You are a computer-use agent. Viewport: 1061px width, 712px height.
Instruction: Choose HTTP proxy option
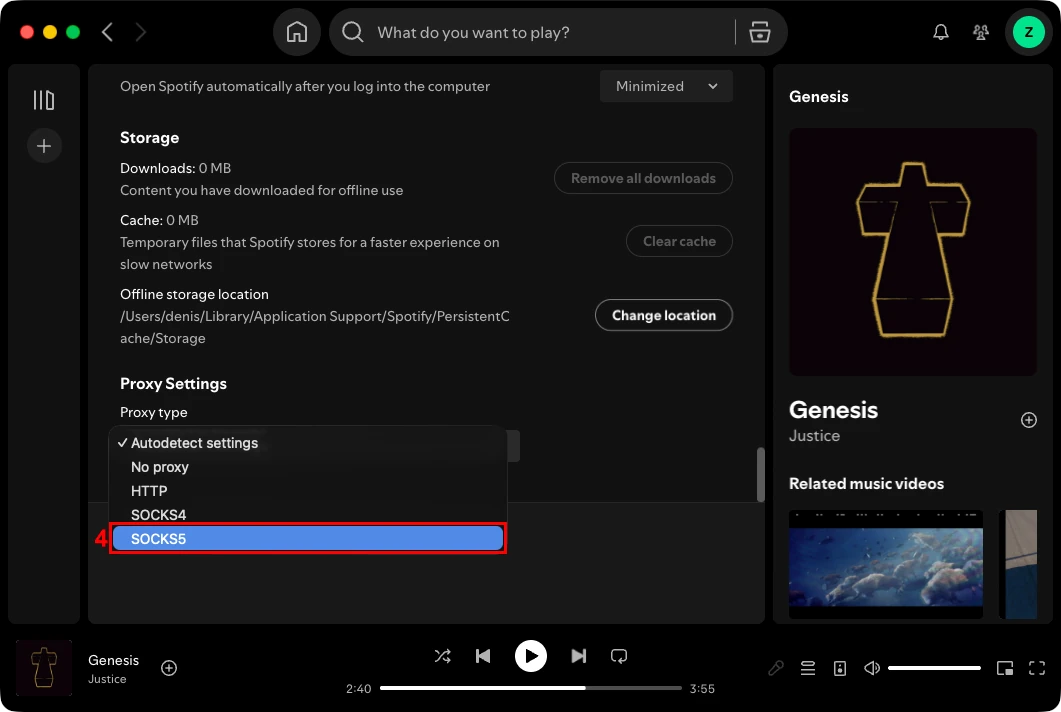tap(308, 491)
